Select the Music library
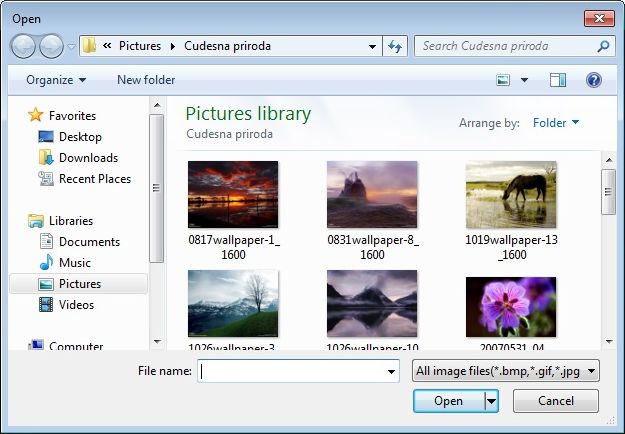This screenshot has height=434, width=625. coord(74,263)
